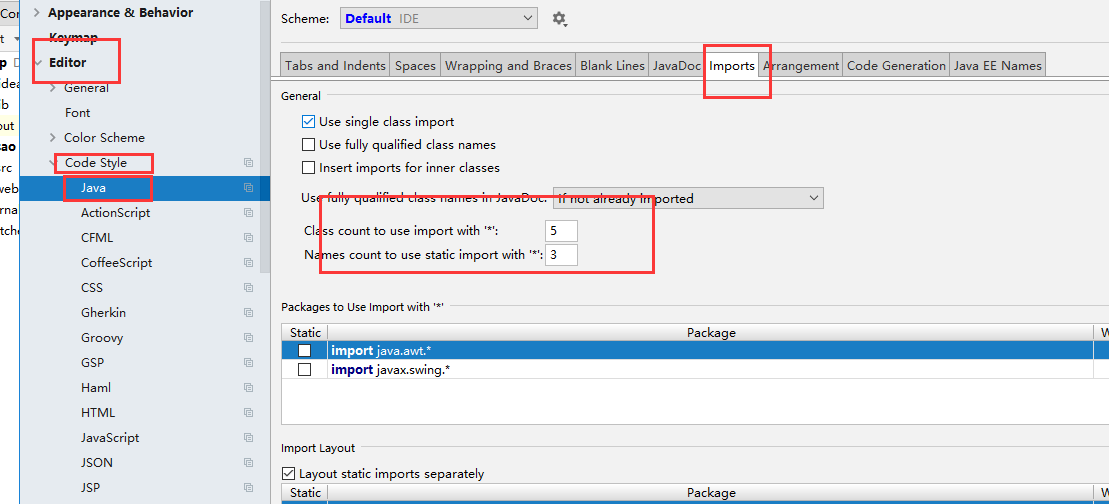Select import java.awt.* package row
The height and width of the screenshot is (504, 1109).
click(695, 351)
